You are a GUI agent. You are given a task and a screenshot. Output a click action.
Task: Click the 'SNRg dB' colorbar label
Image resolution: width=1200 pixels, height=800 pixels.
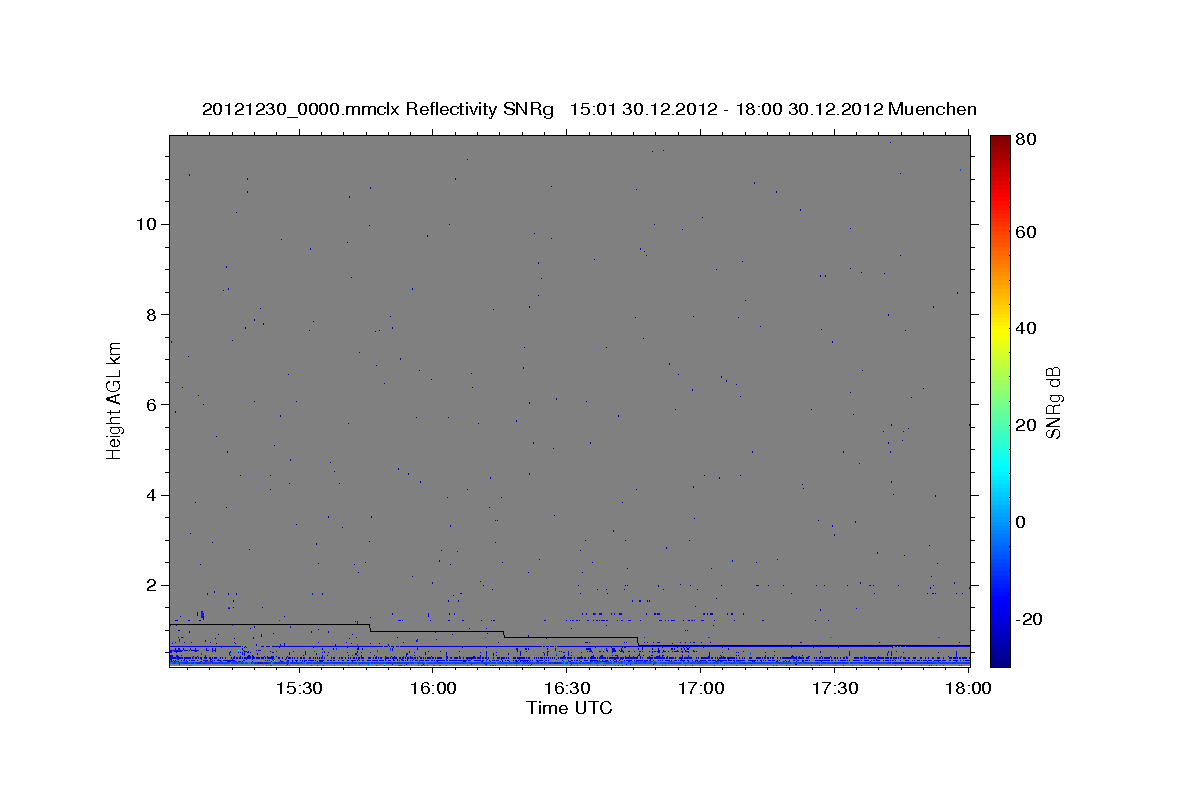(1052, 402)
